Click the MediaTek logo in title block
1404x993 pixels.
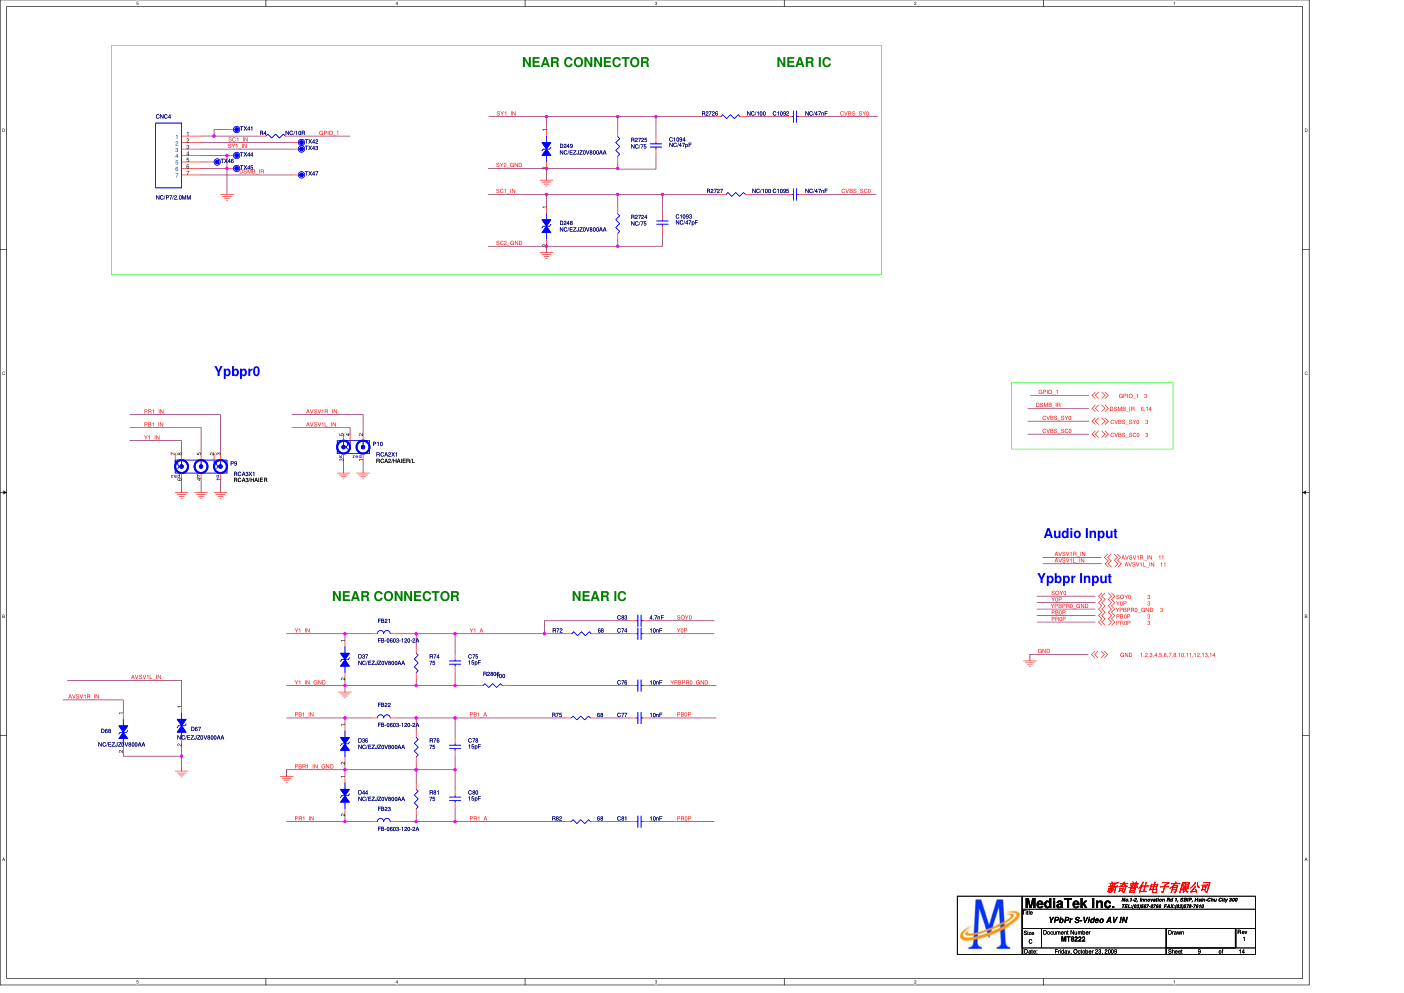988,924
